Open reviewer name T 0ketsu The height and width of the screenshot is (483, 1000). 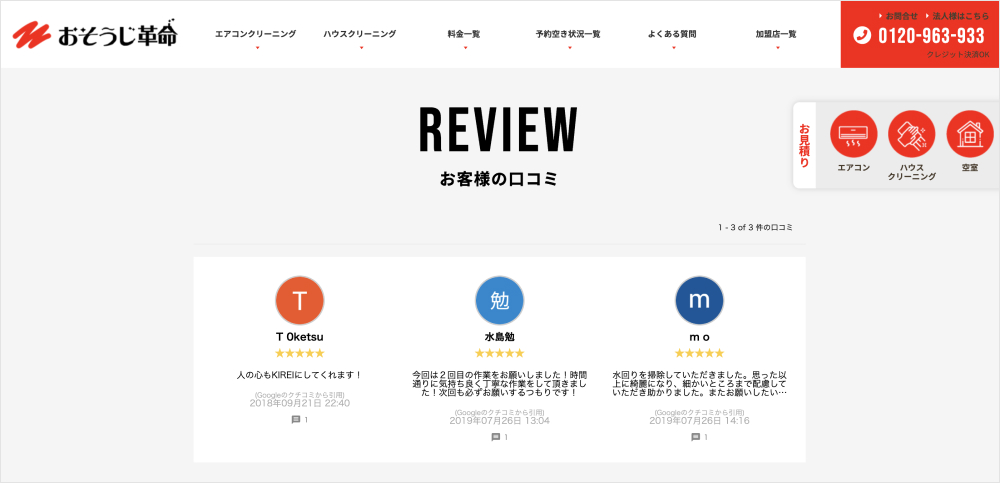300,337
